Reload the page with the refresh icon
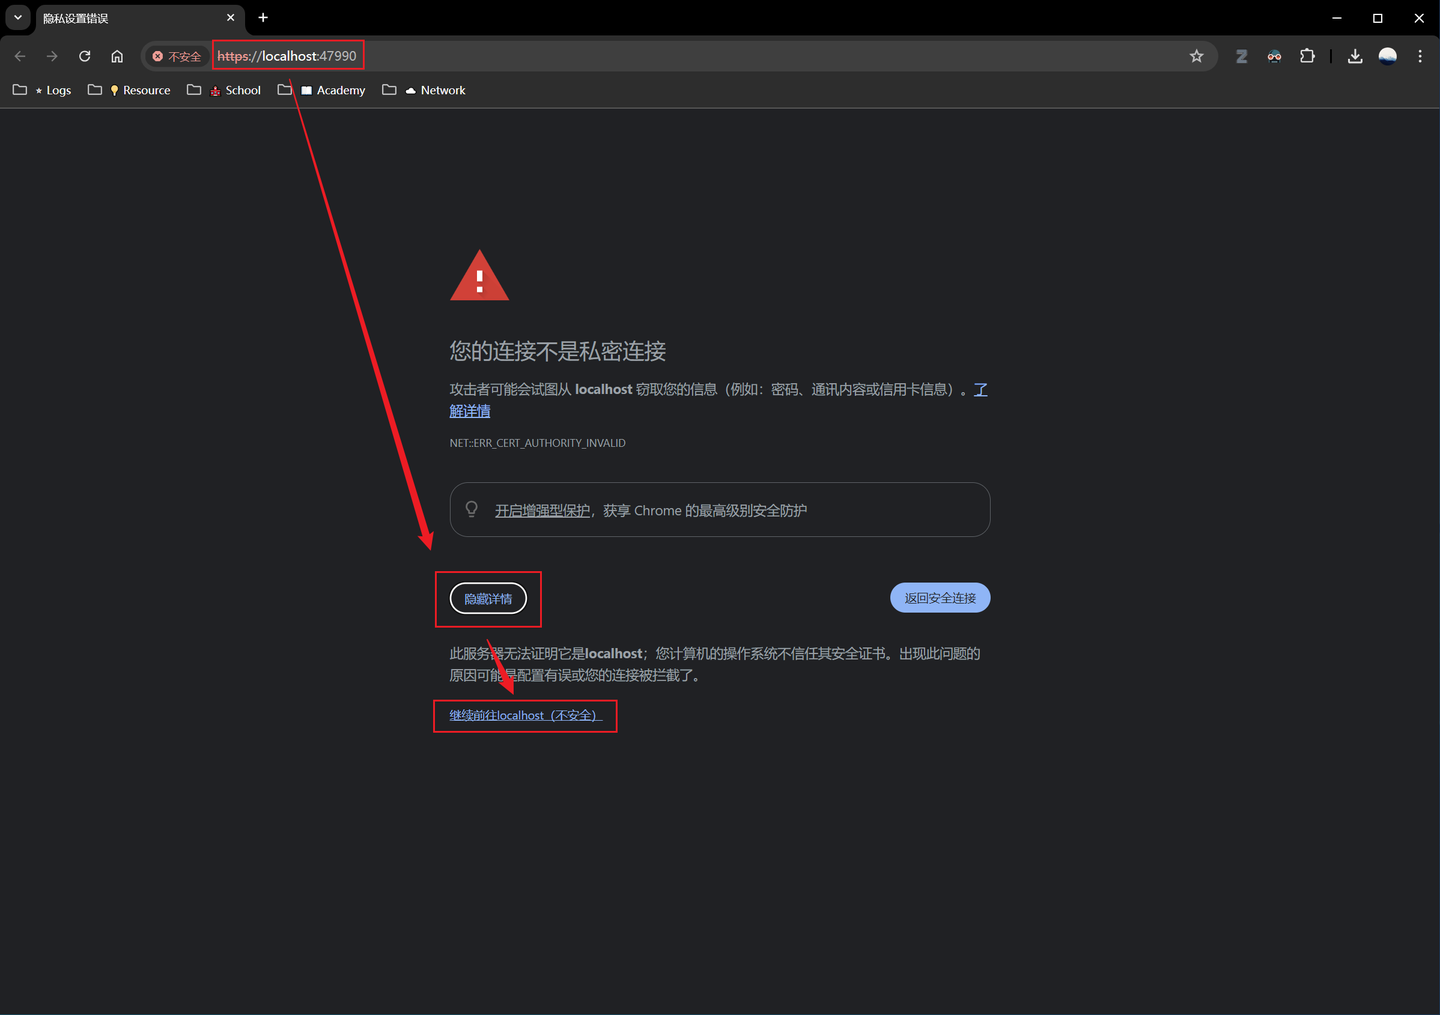 coord(85,56)
